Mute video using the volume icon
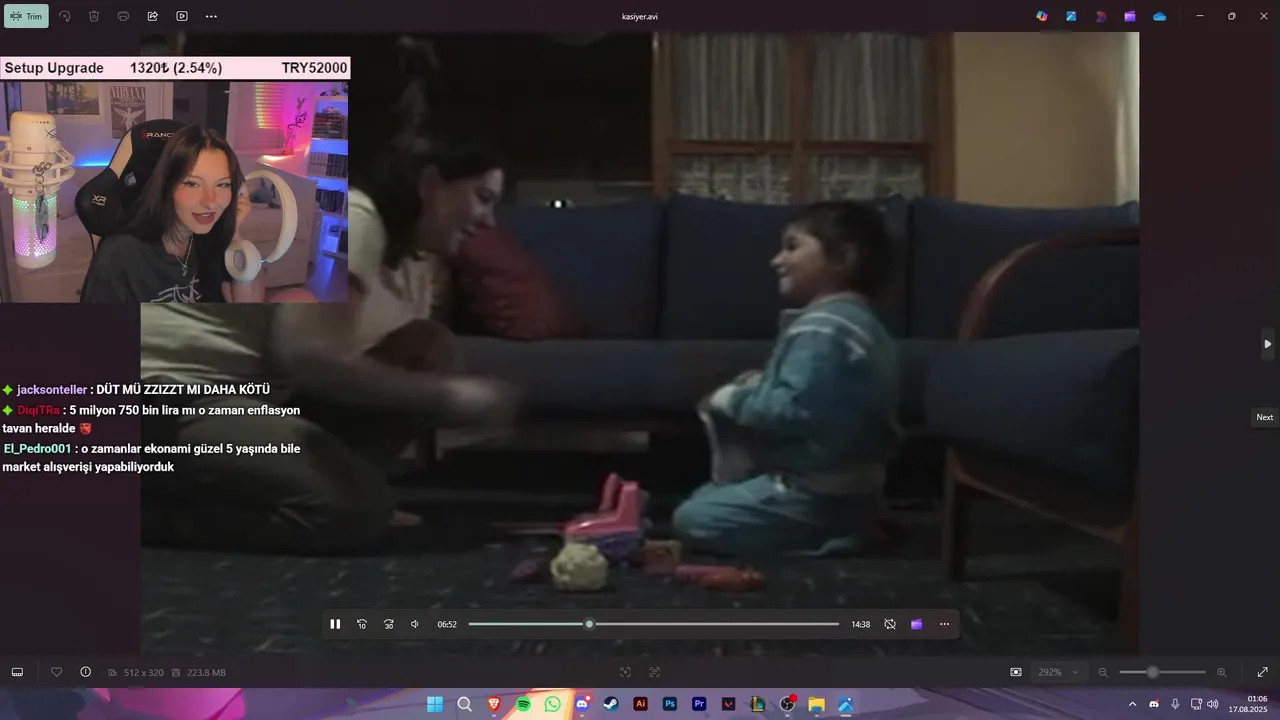This screenshot has width=1280, height=720. tap(415, 624)
